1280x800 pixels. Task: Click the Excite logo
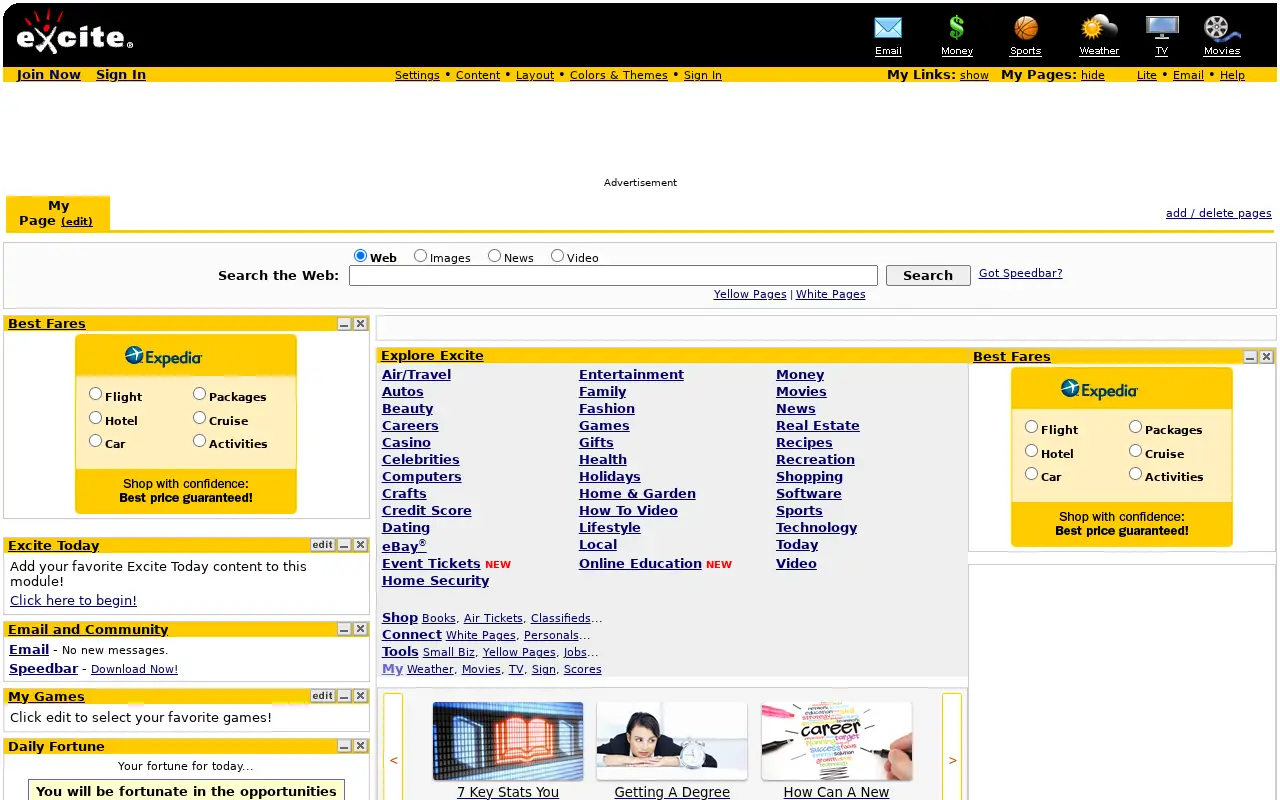pos(74,32)
